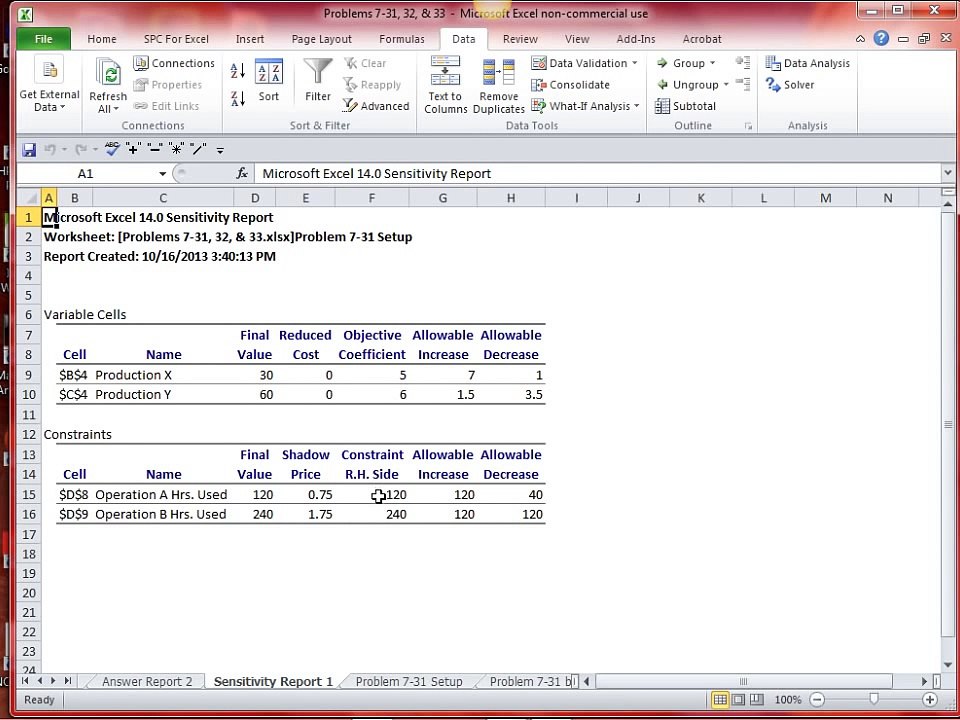Image resolution: width=960 pixels, height=720 pixels.
Task: Click zoom in plus button
Action: 929,699
